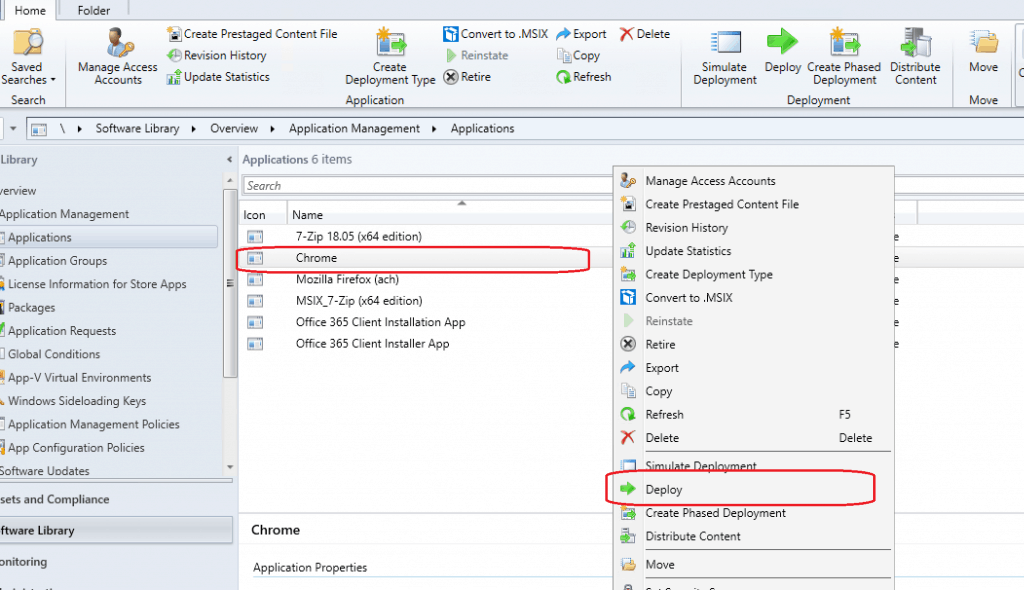Open License Information for Store Apps
The width and height of the screenshot is (1024, 590).
coord(97,284)
